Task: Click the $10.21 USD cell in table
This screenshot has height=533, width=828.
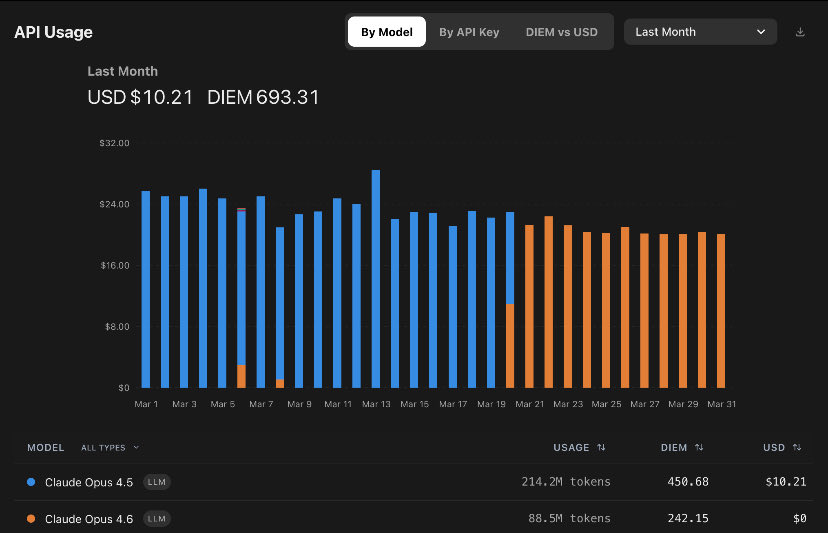Action: pos(786,482)
